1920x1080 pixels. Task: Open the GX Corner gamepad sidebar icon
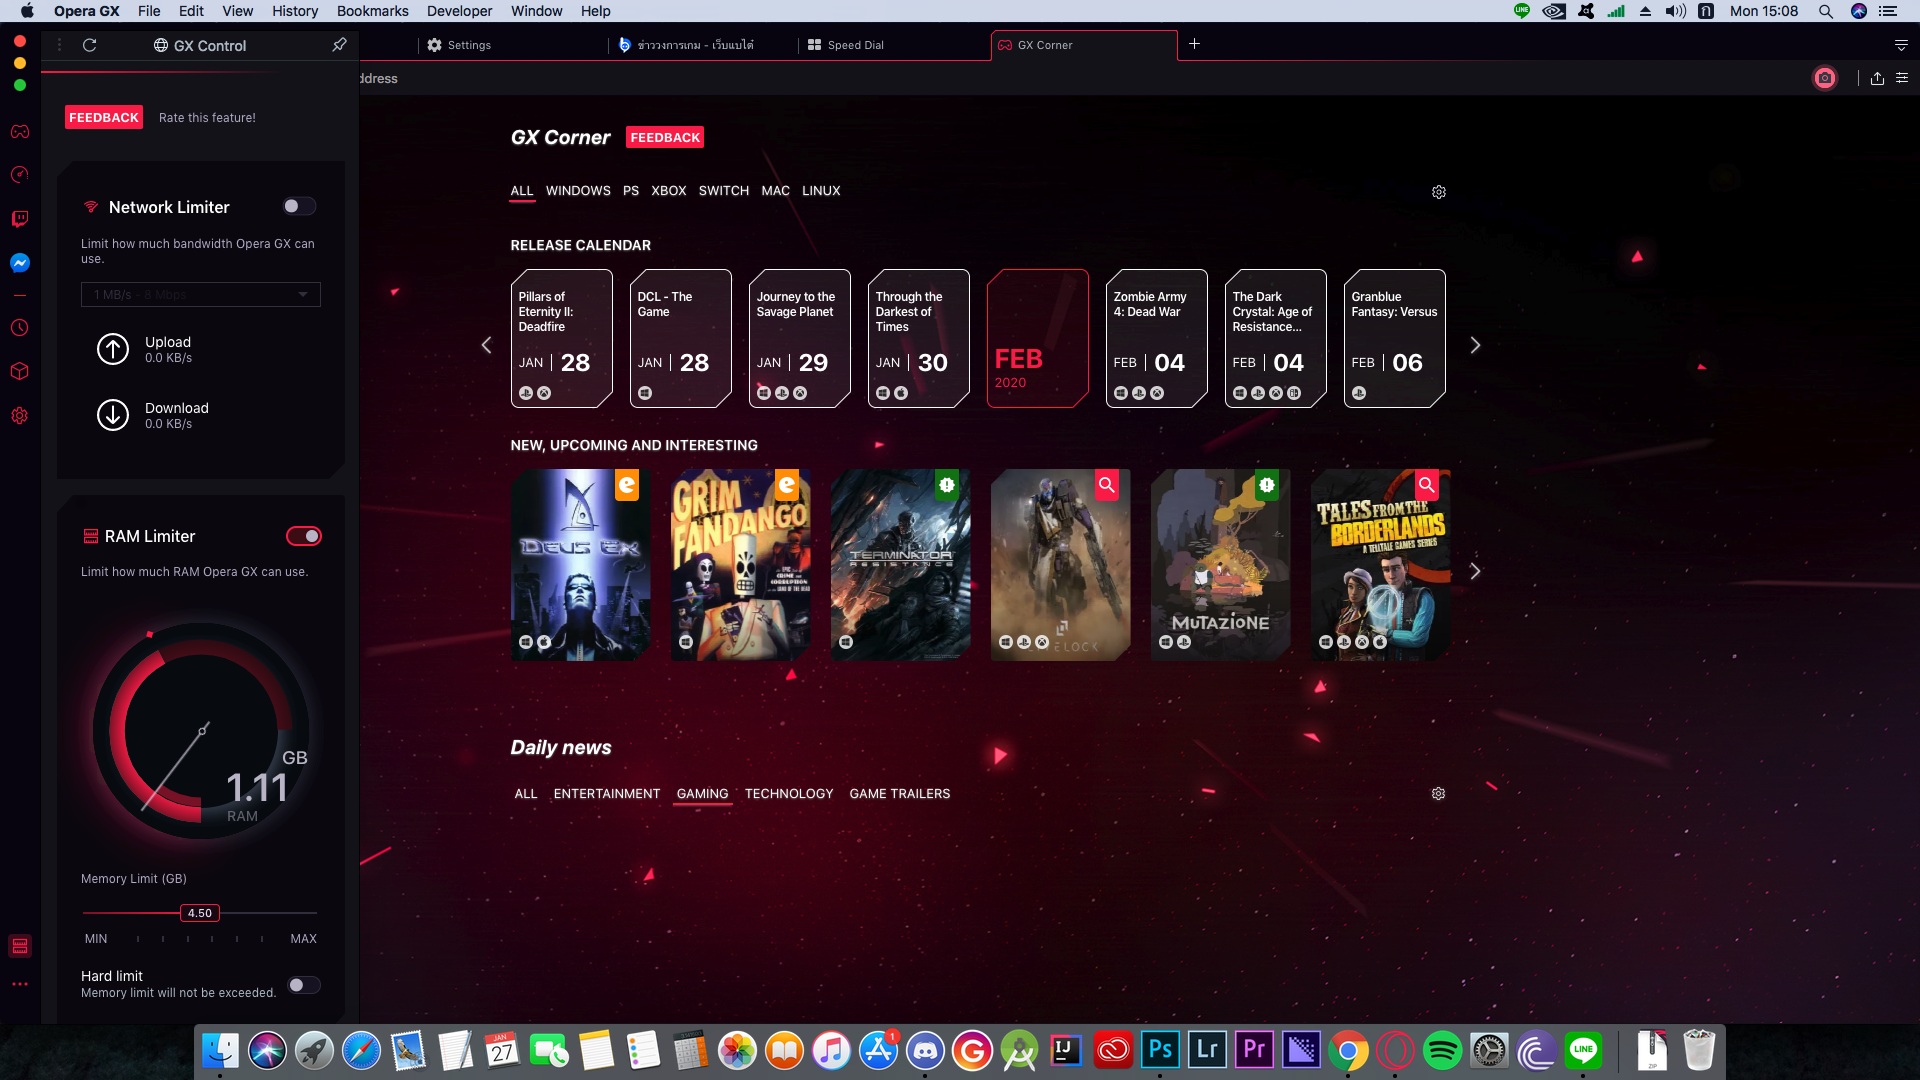click(20, 132)
